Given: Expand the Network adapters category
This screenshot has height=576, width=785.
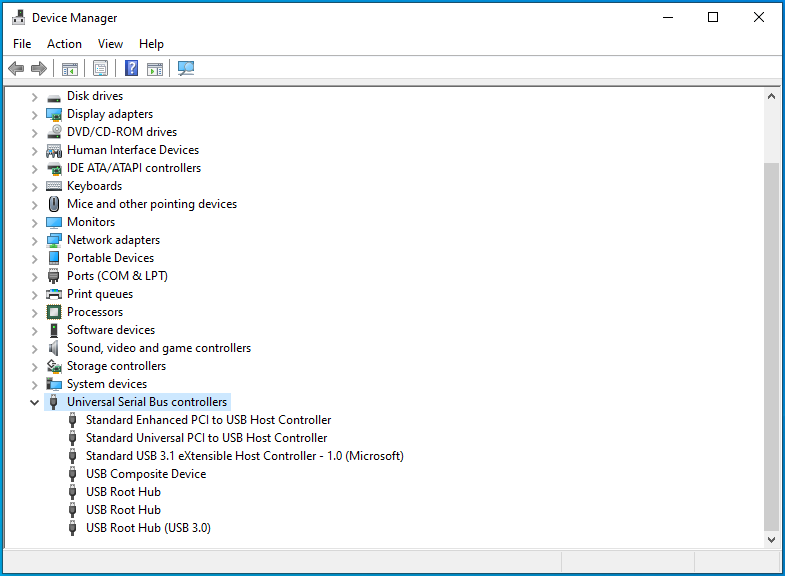Looking at the screenshot, I should (x=34, y=240).
